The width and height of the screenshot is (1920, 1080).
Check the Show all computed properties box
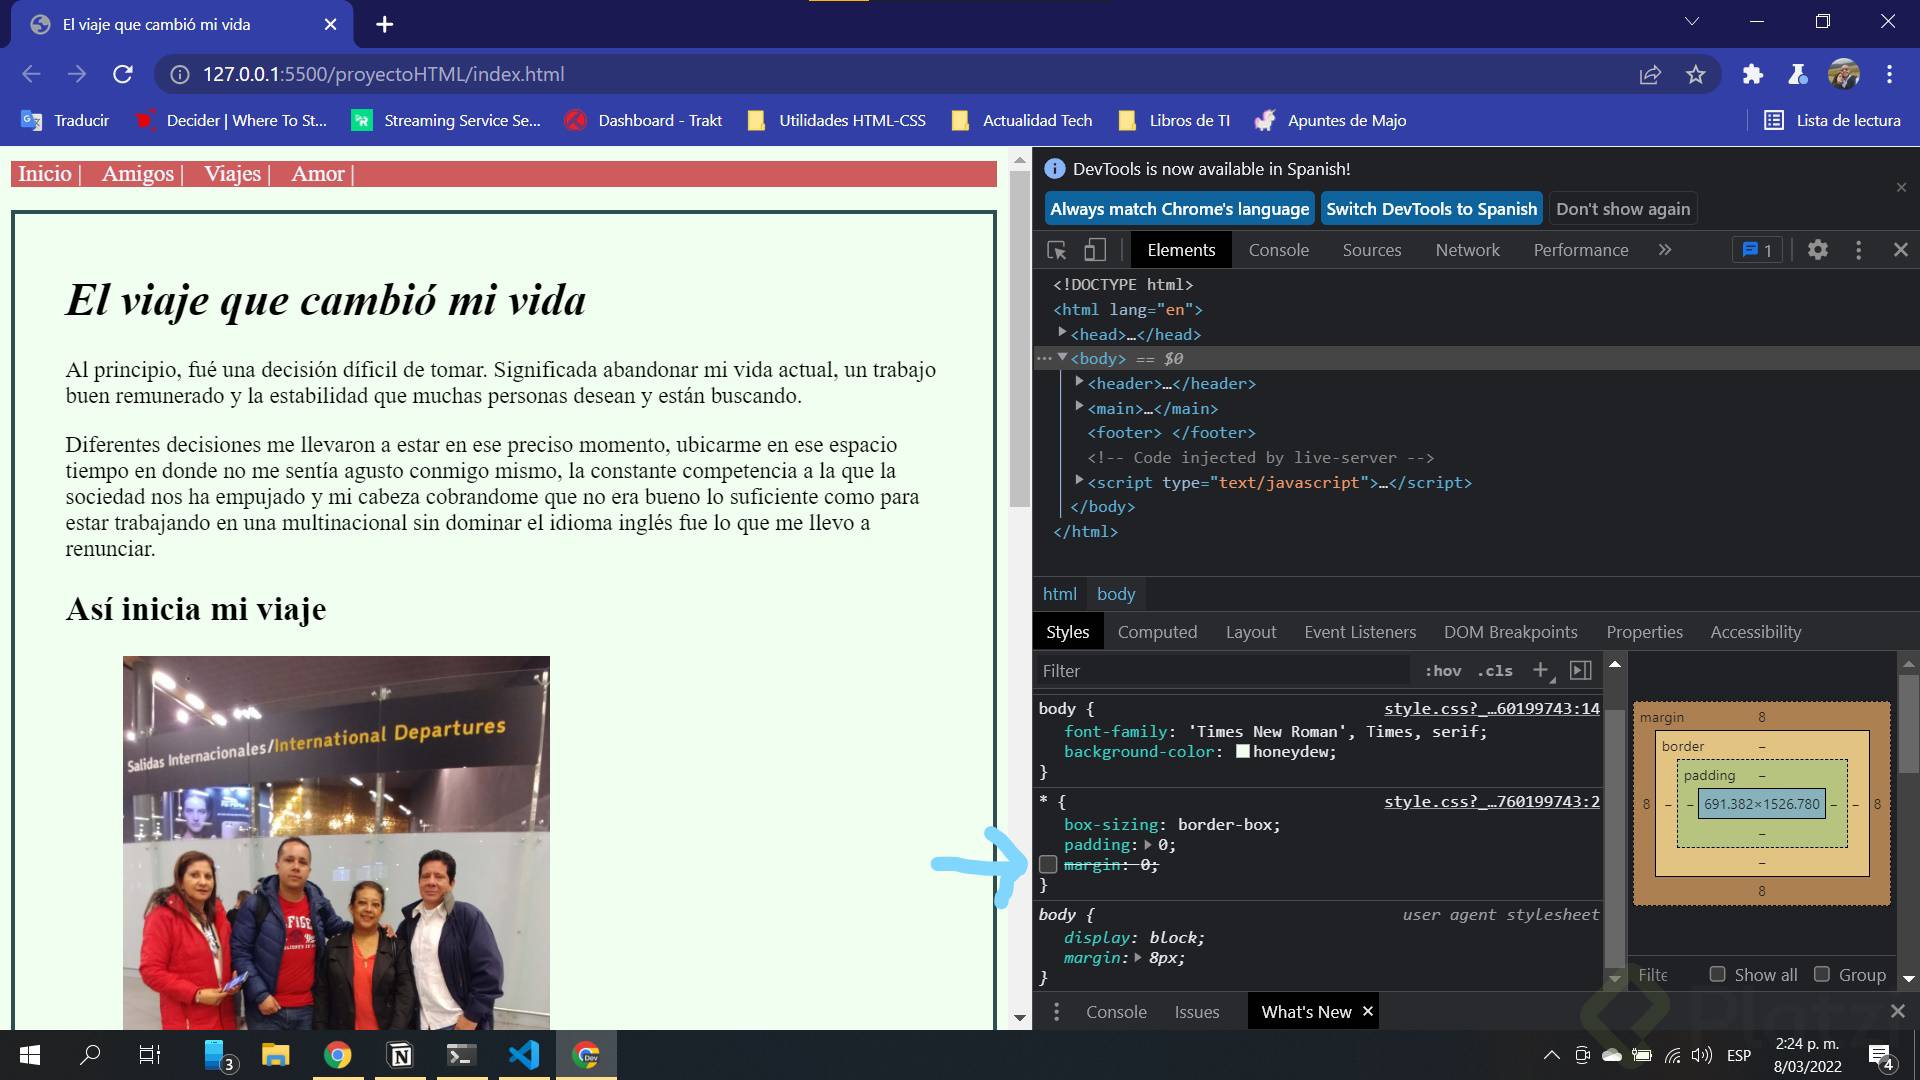click(x=1717, y=974)
